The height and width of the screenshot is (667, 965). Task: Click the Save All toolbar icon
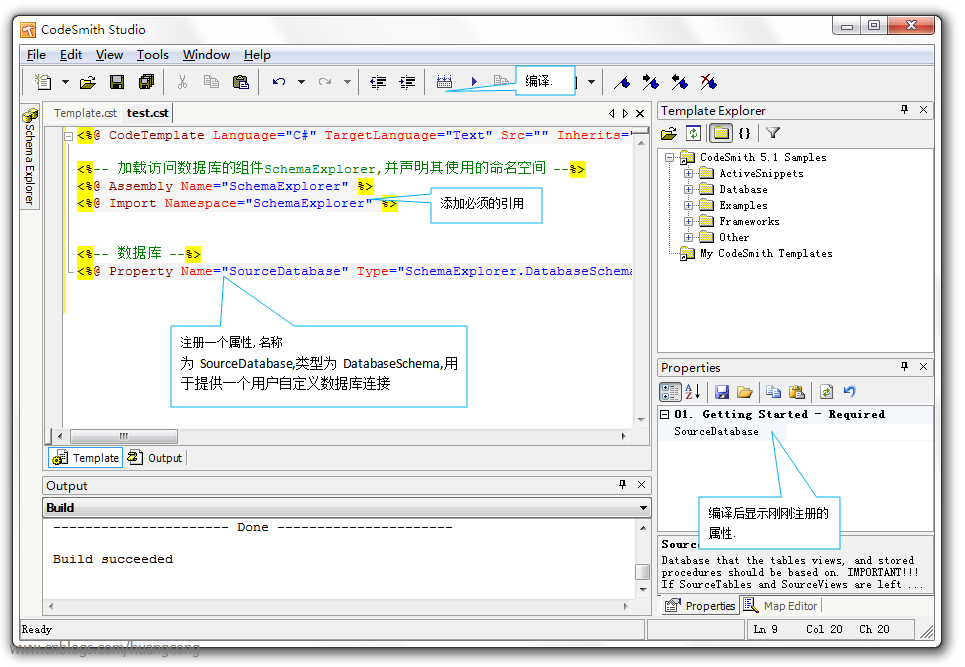click(x=146, y=82)
